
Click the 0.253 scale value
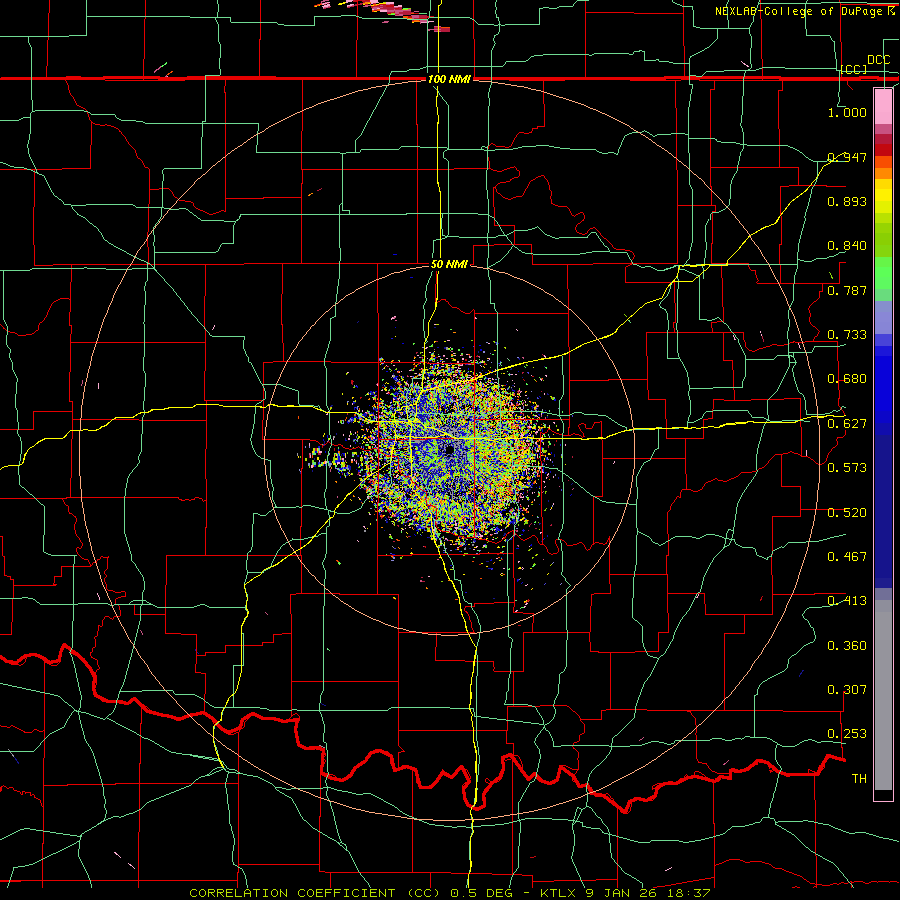pos(847,734)
